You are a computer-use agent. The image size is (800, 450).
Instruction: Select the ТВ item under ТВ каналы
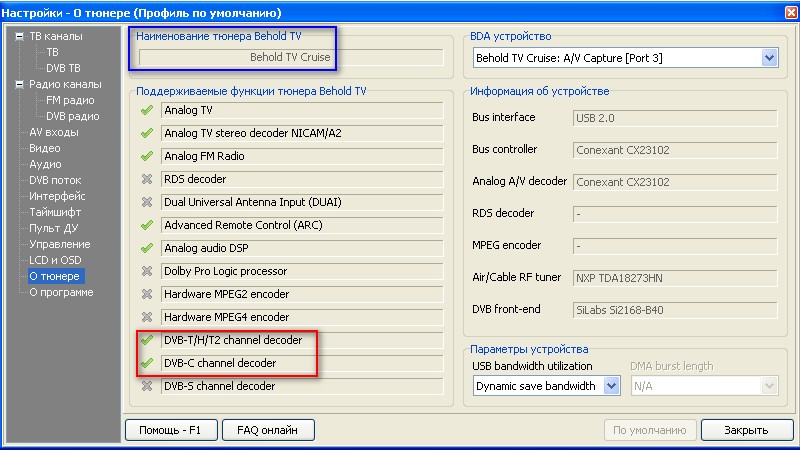(x=53, y=52)
